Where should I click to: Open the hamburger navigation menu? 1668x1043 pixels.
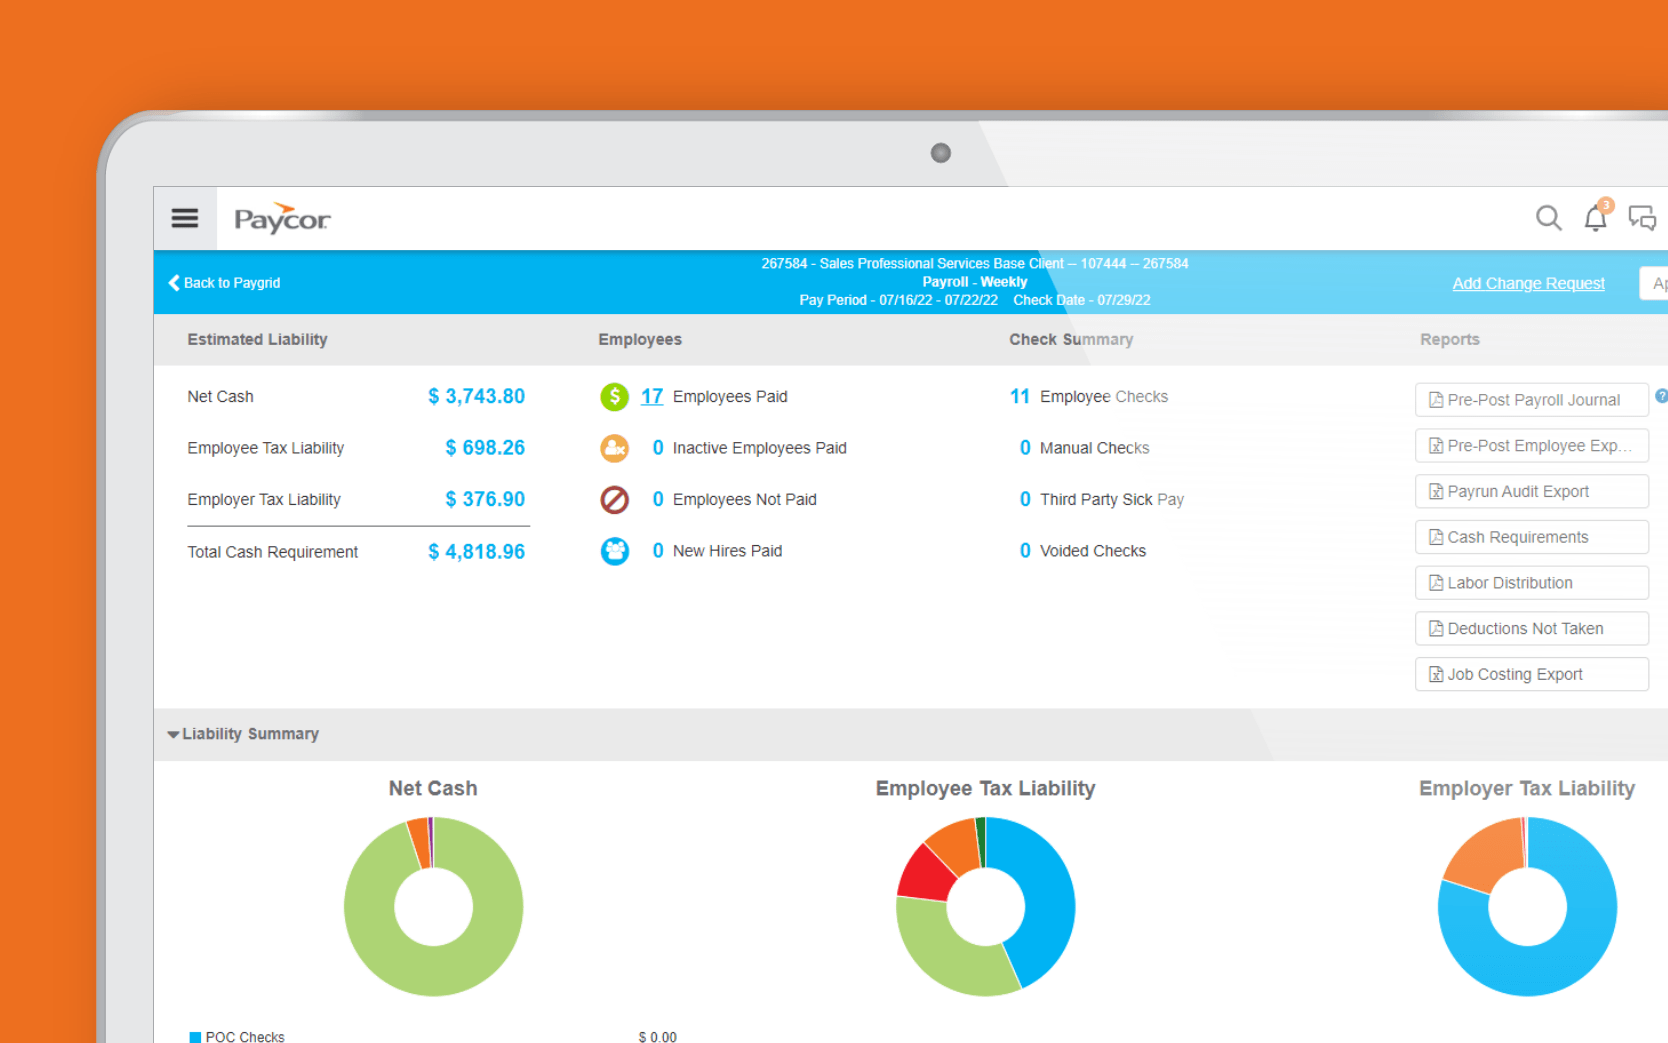click(x=185, y=218)
